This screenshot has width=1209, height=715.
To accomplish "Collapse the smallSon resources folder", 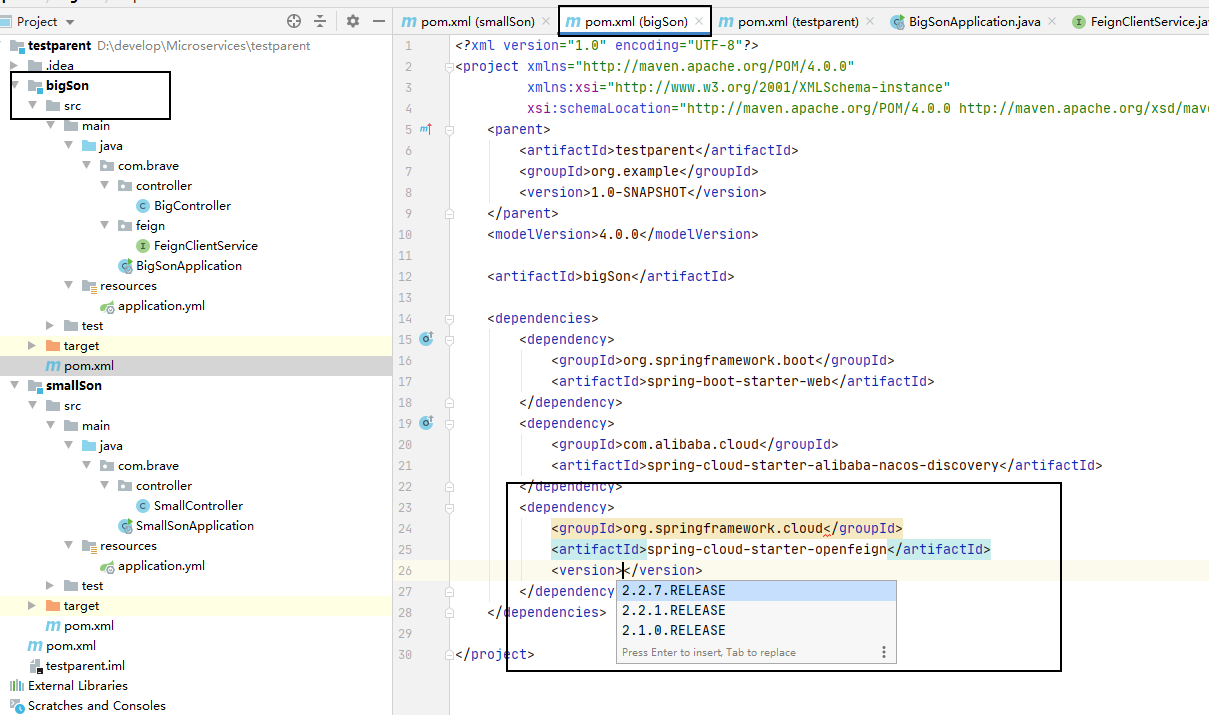I will (69, 546).
